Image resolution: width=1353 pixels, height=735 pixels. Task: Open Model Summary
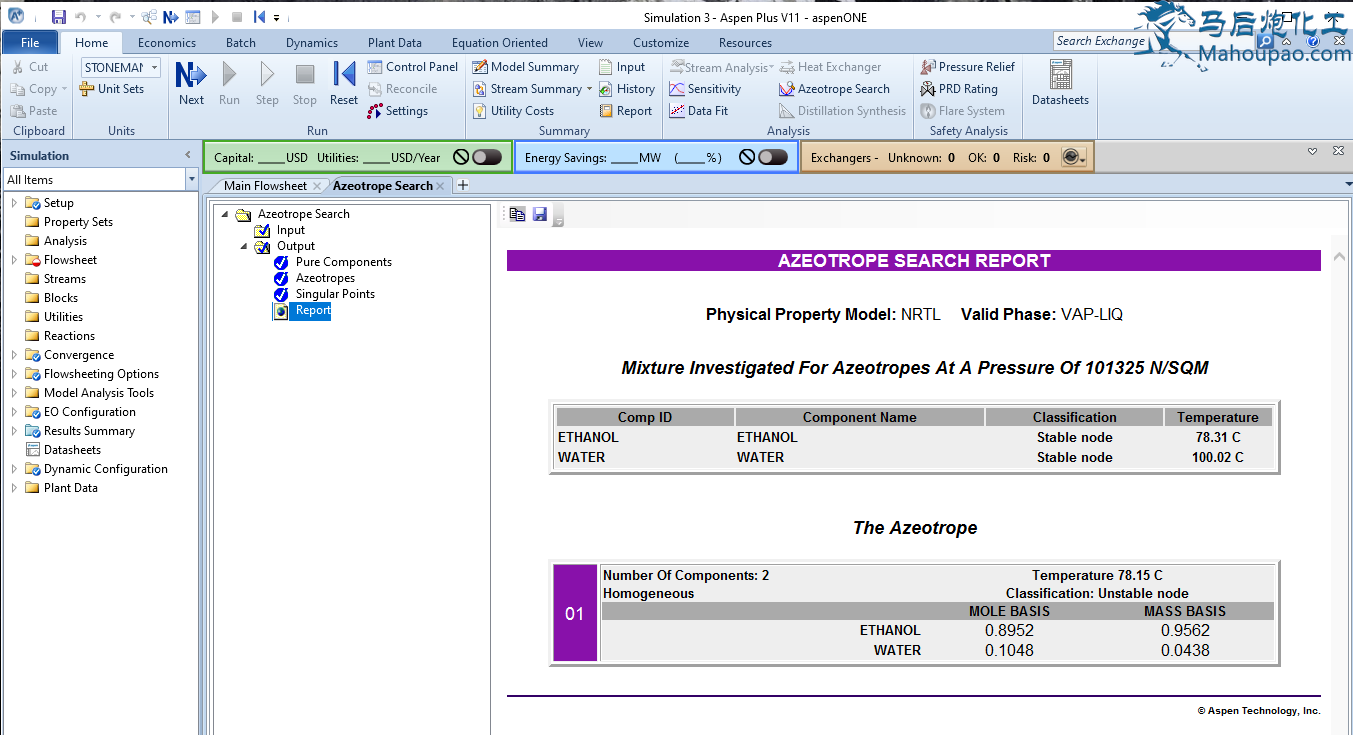tap(525, 67)
